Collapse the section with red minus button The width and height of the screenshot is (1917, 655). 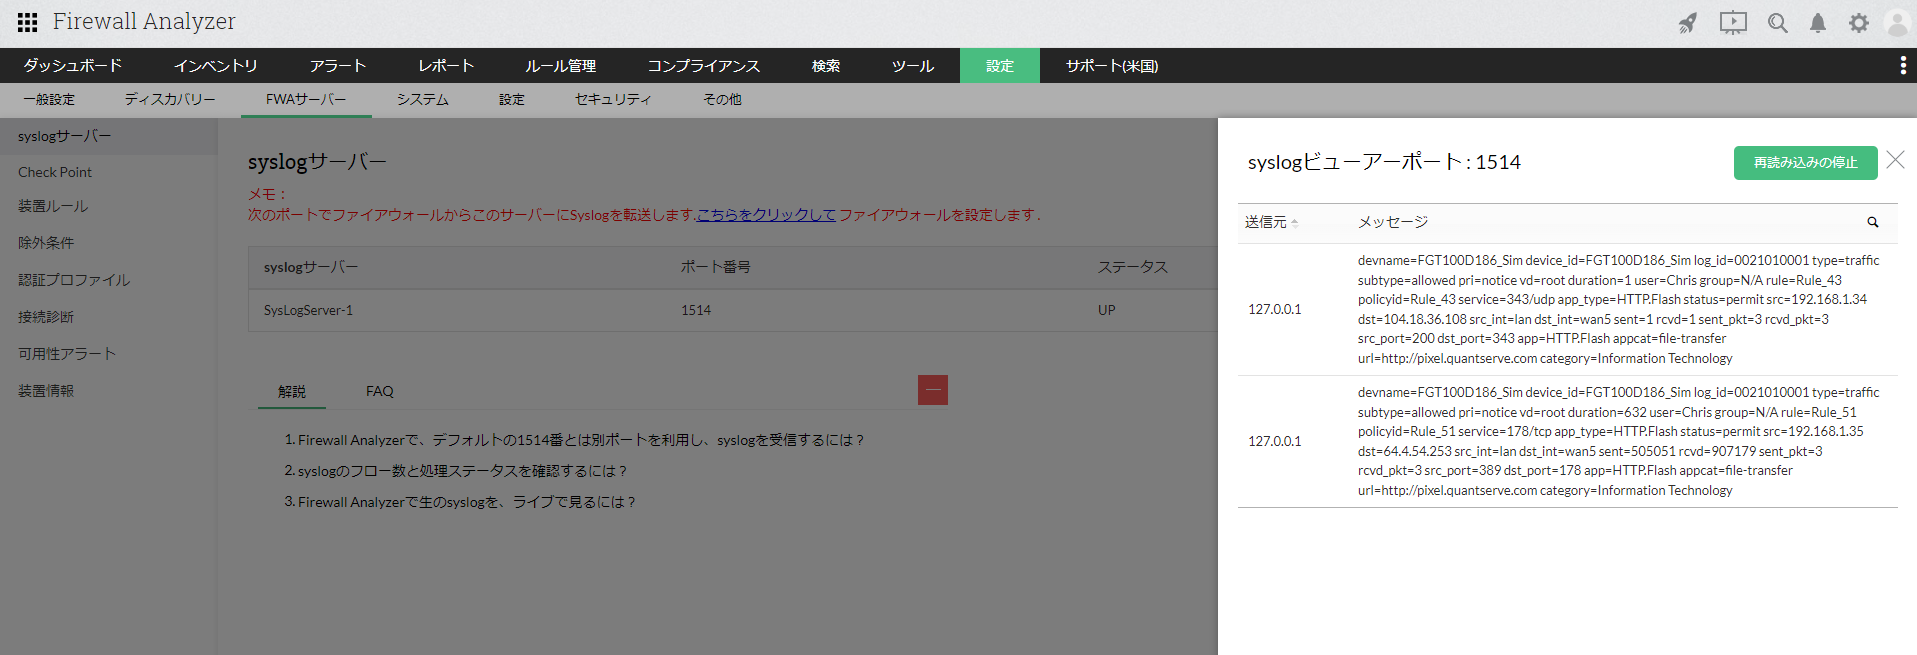pos(932,390)
